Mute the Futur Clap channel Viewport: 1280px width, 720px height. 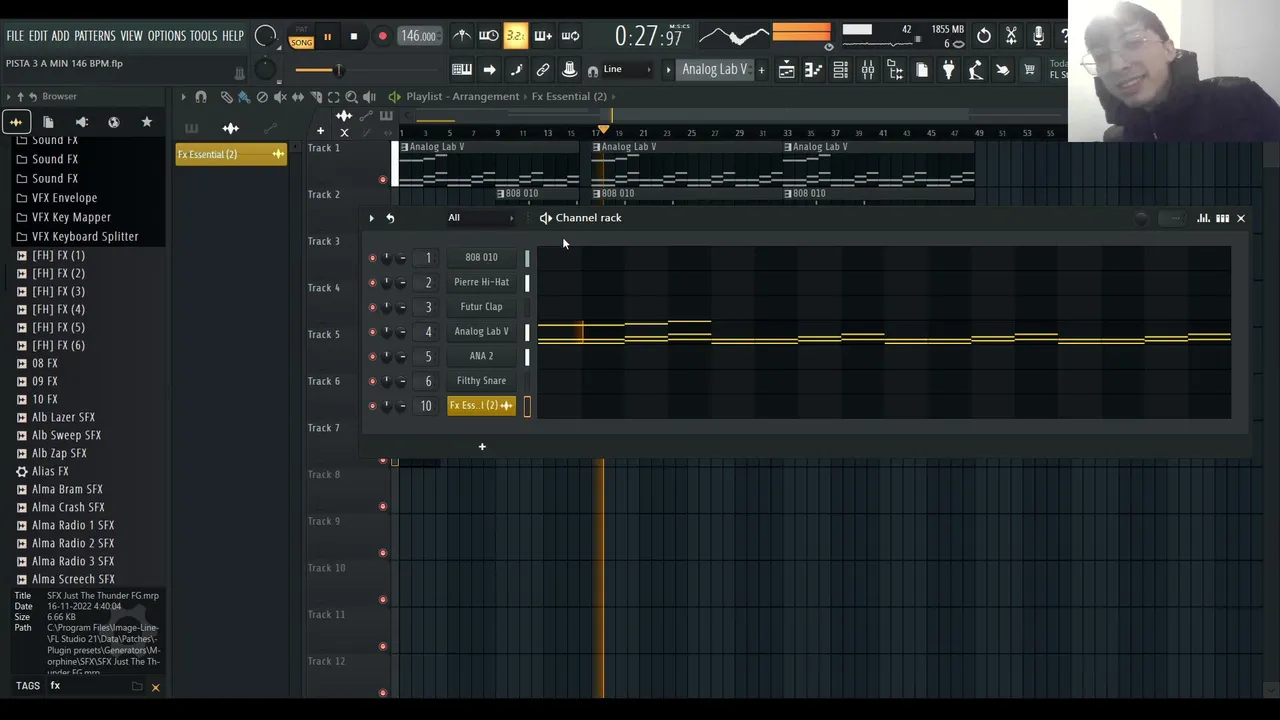tap(372, 307)
